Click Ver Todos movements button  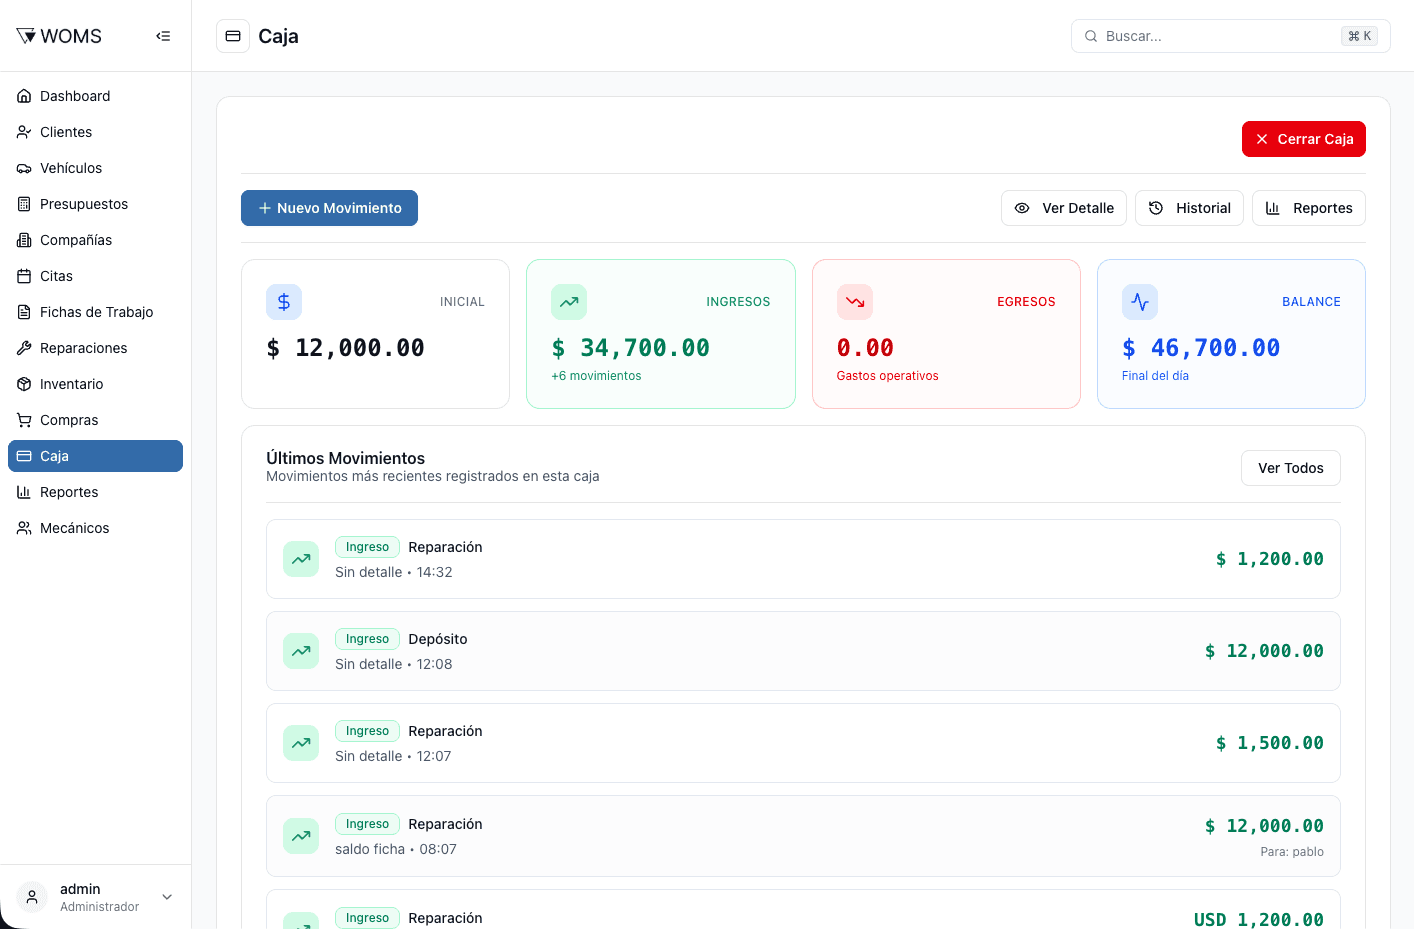[x=1290, y=468]
